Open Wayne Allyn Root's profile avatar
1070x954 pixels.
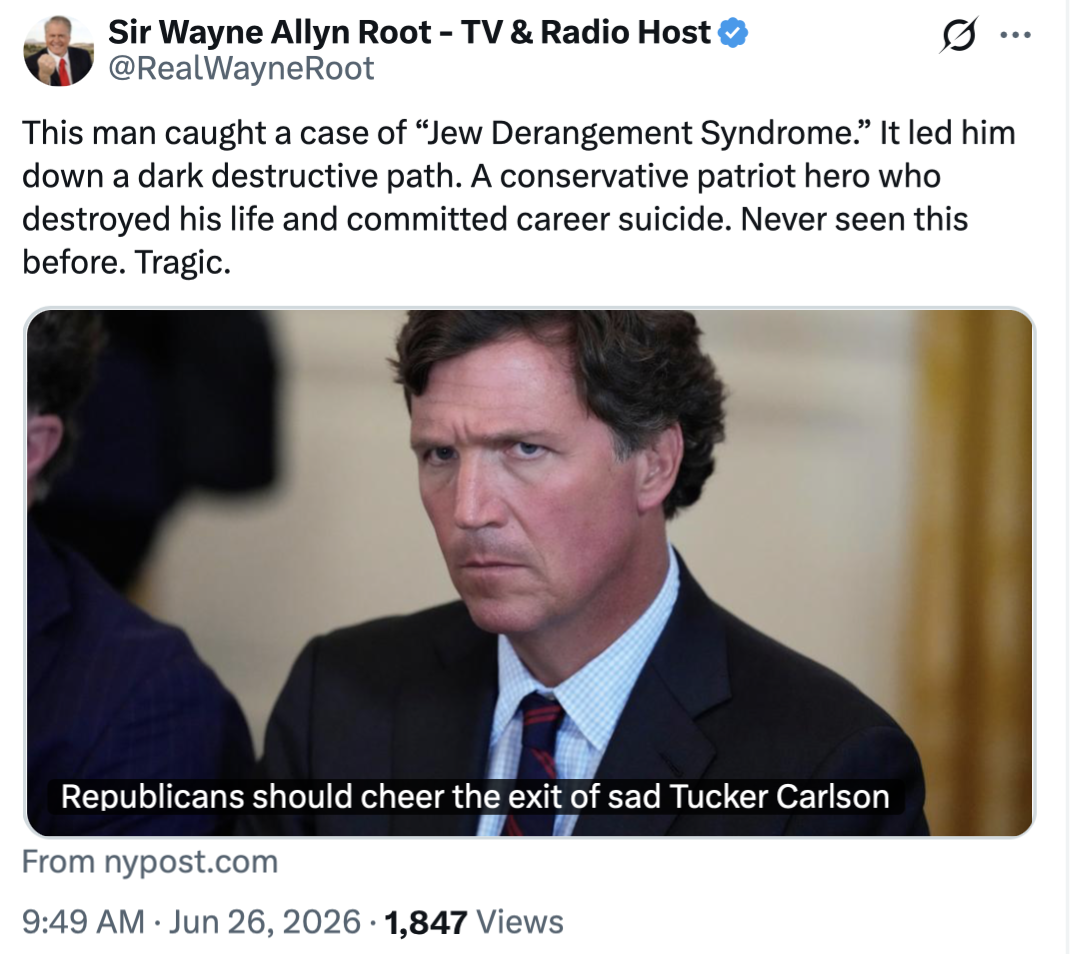click(58, 50)
